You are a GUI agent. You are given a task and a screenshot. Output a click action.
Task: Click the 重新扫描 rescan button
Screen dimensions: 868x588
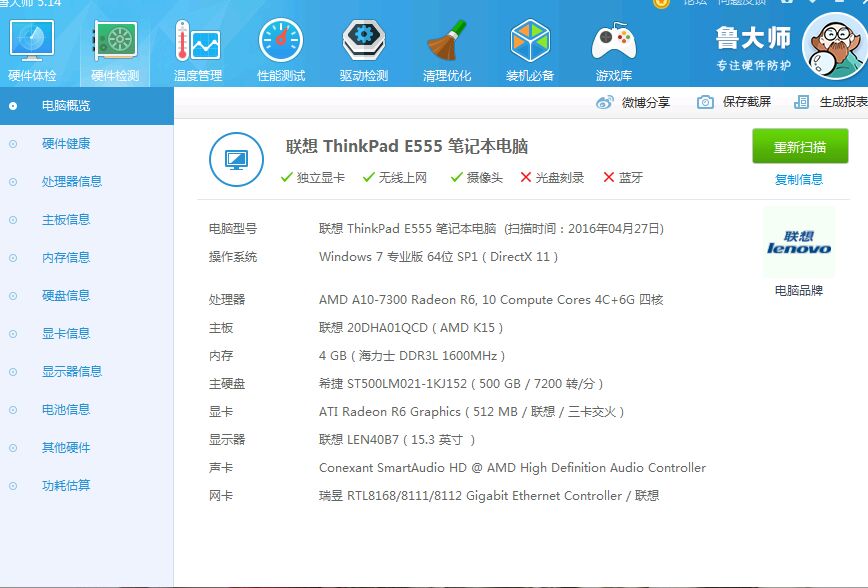click(800, 146)
